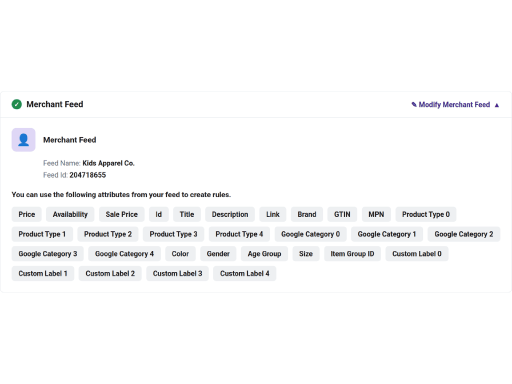
Task: Select the Title attribute chip
Action: pos(187,214)
